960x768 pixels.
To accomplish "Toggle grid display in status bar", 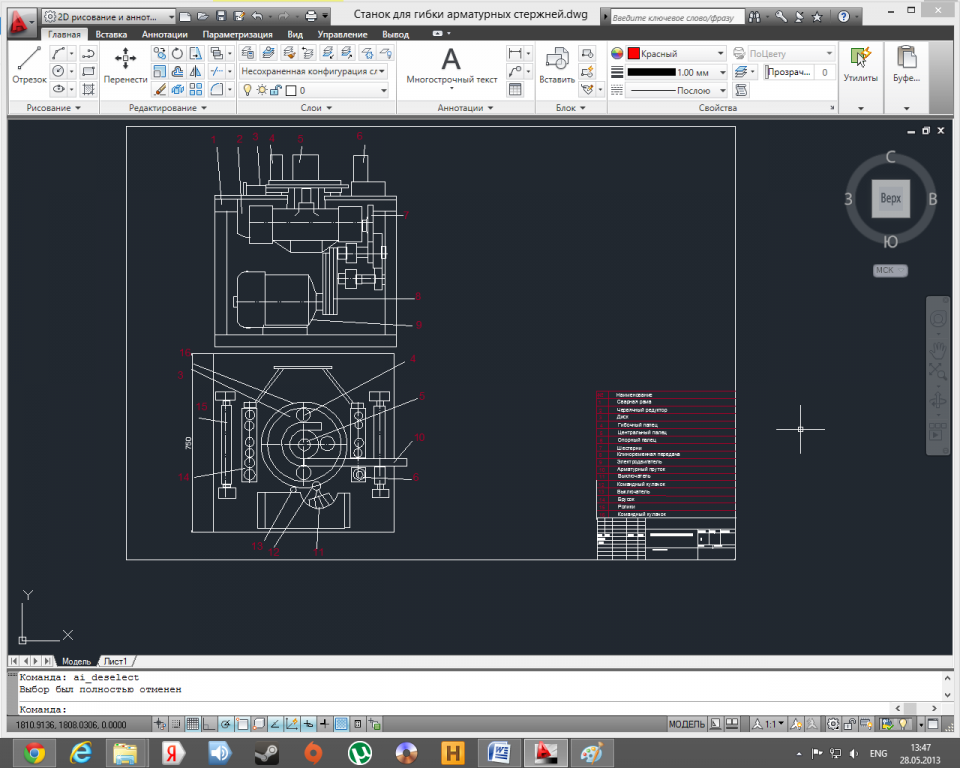I will click(192, 724).
